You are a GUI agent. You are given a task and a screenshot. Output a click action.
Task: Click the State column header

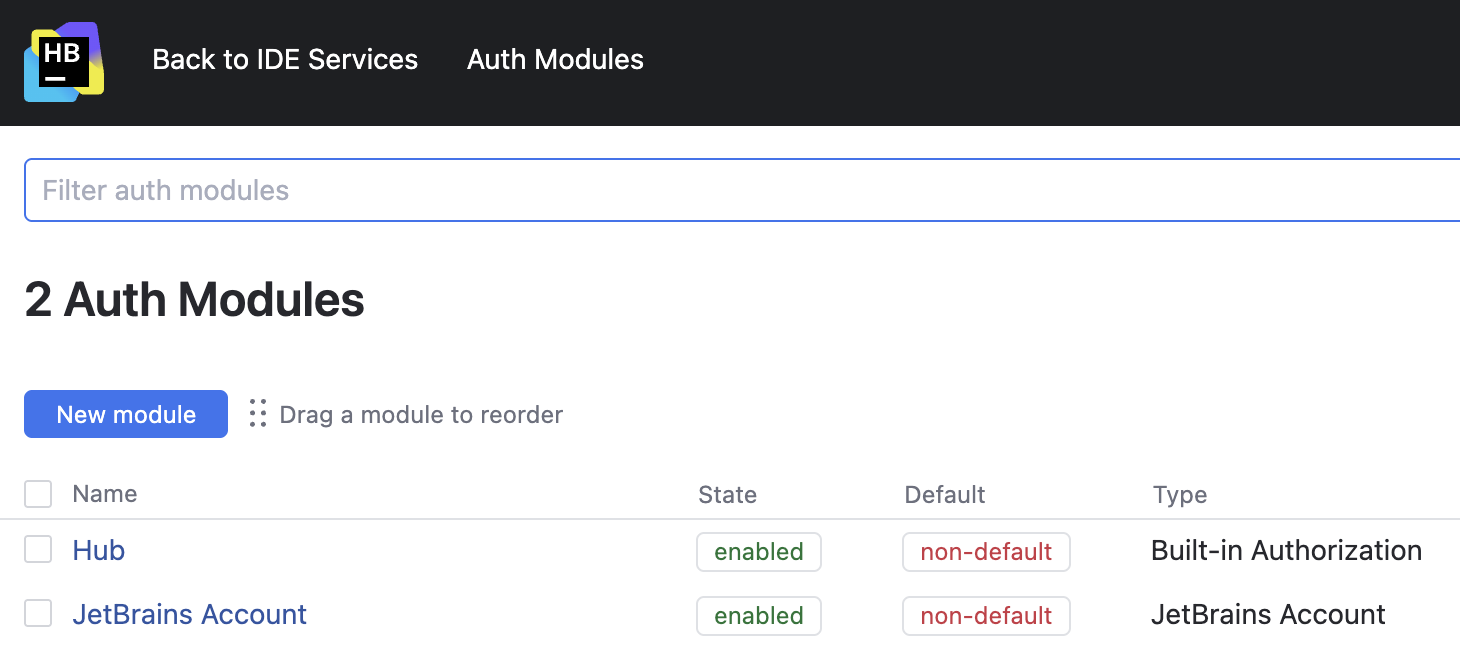click(727, 495)
